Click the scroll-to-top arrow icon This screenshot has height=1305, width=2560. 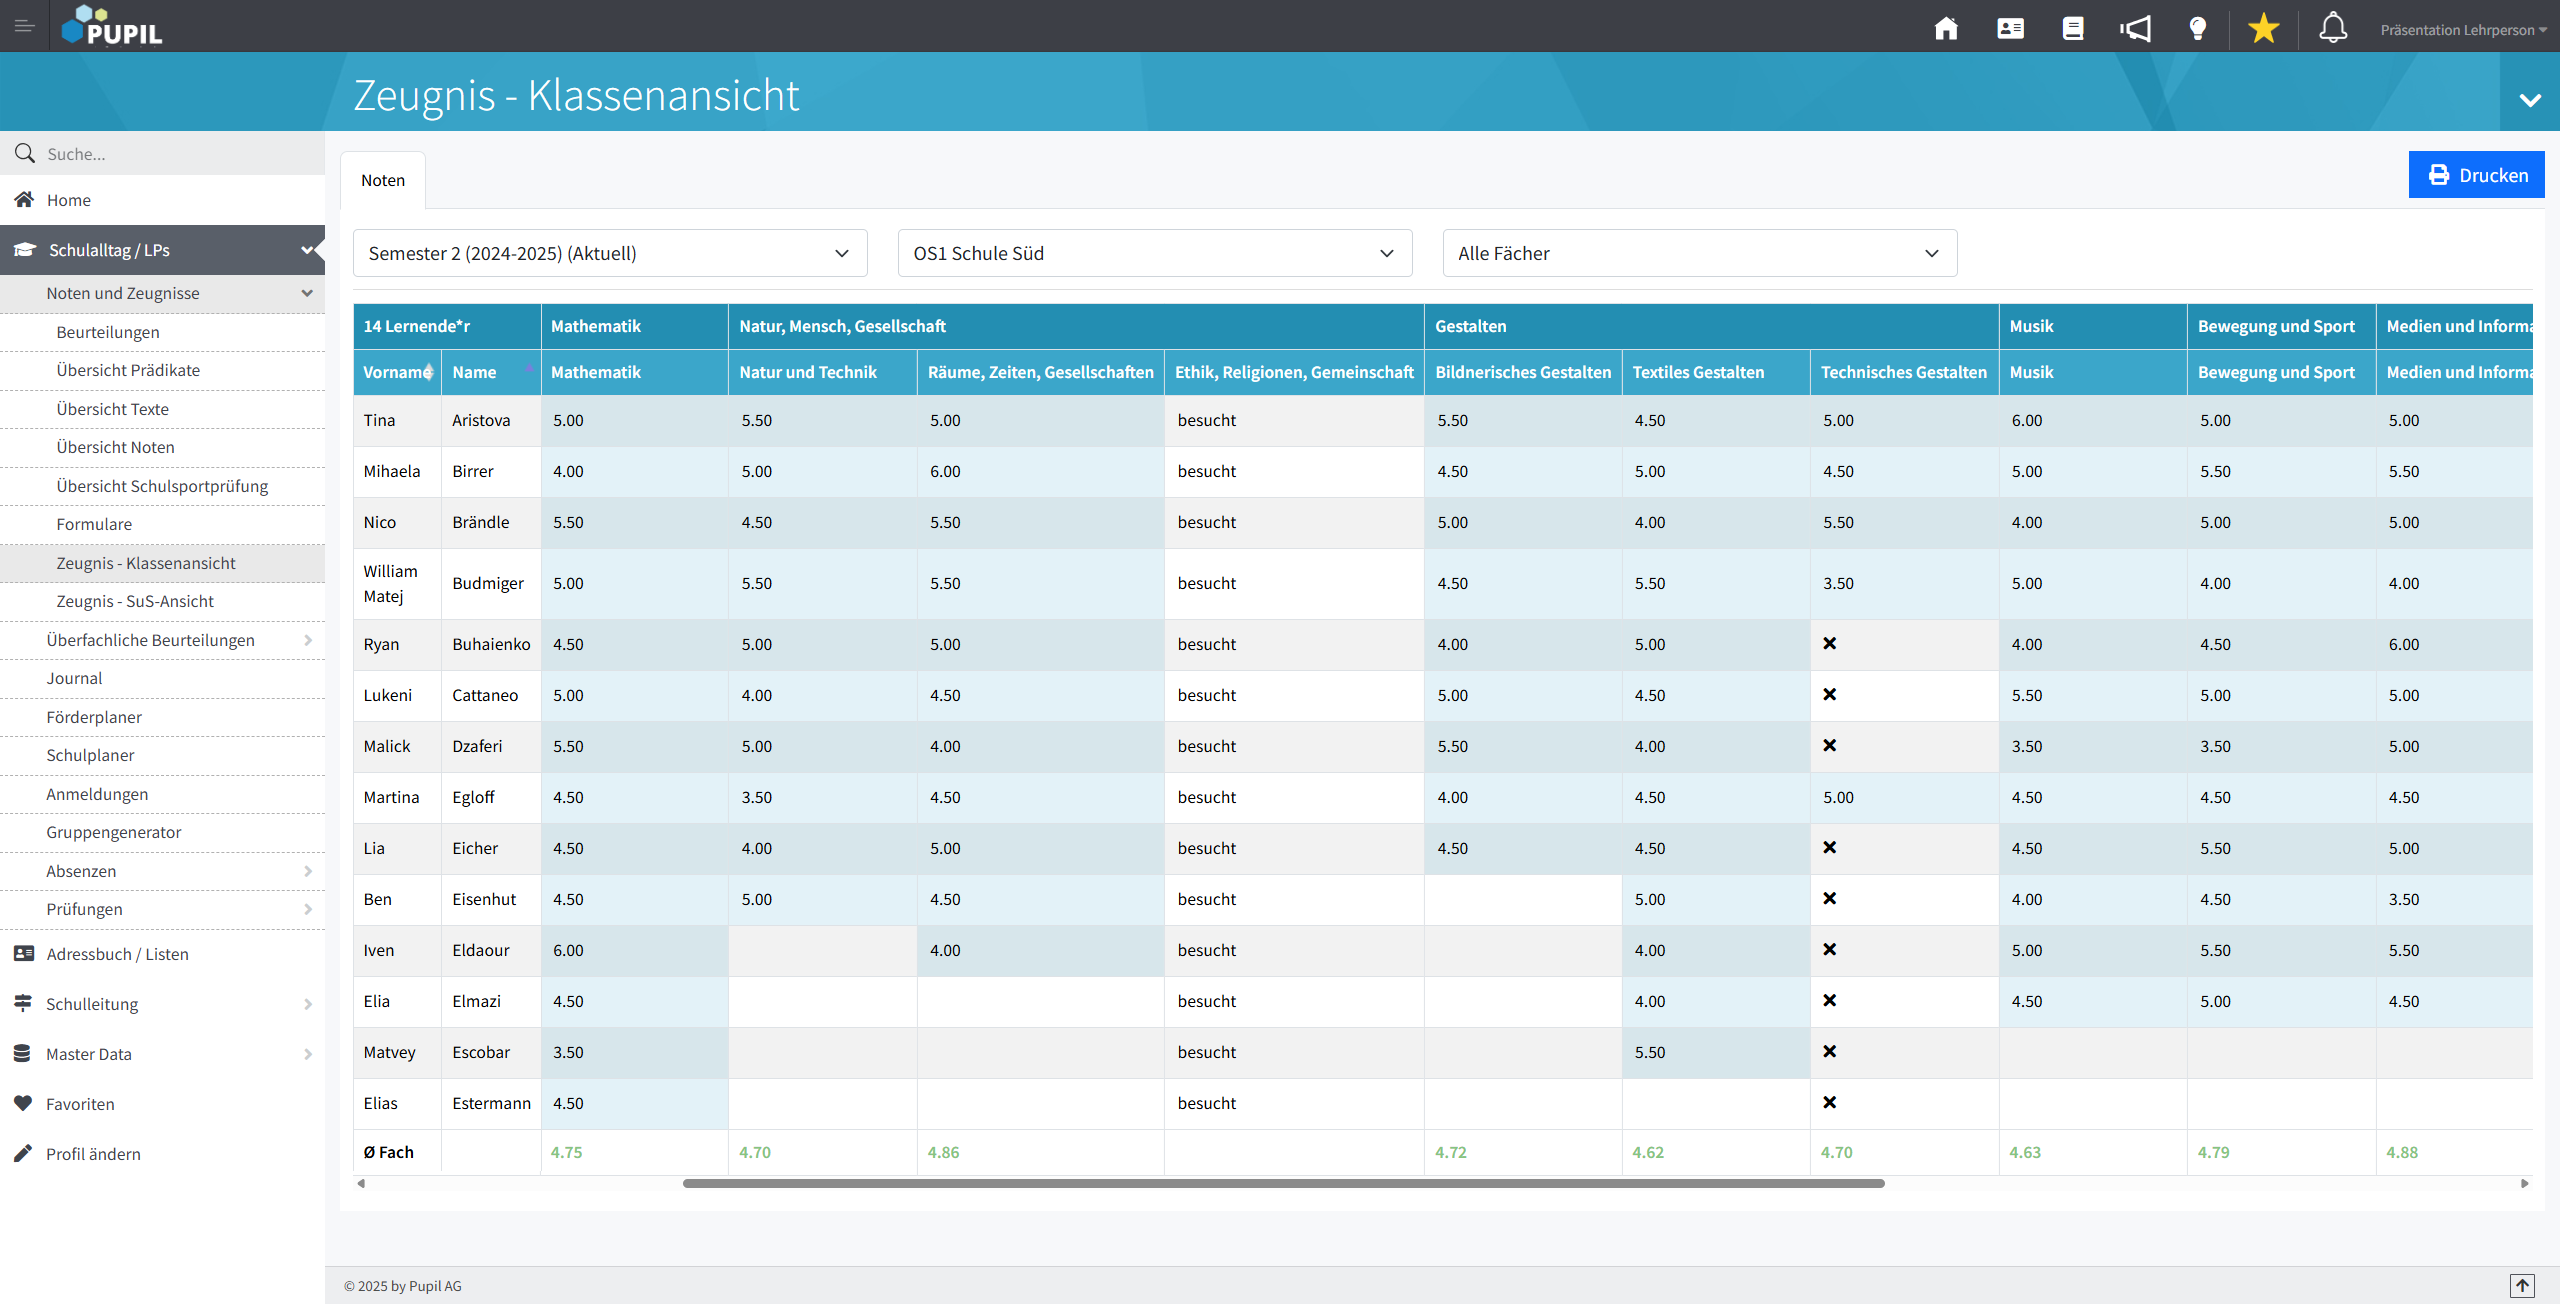click(x=2522, y=1285)
